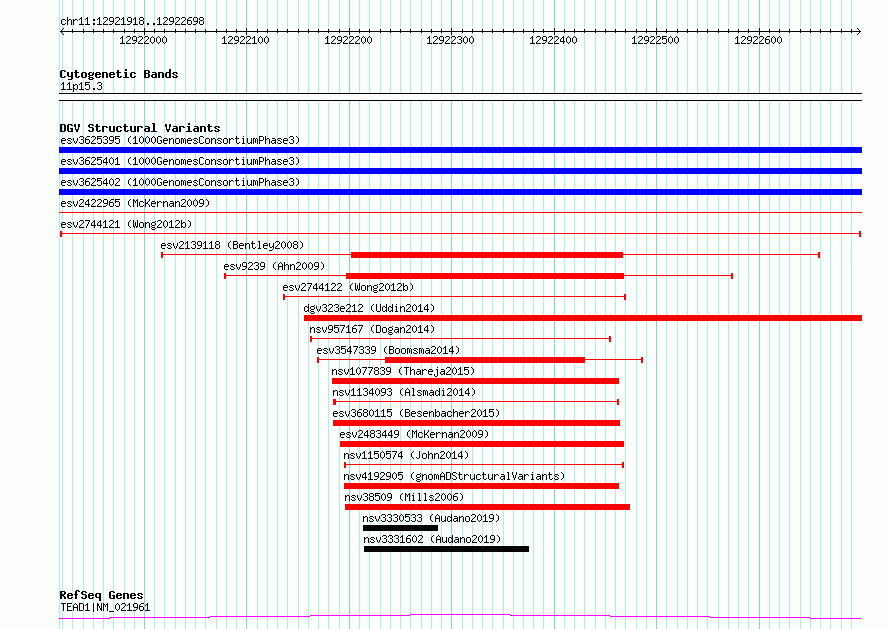Open the nsv1134093 Alsmadi2014 label

[404, 392]
